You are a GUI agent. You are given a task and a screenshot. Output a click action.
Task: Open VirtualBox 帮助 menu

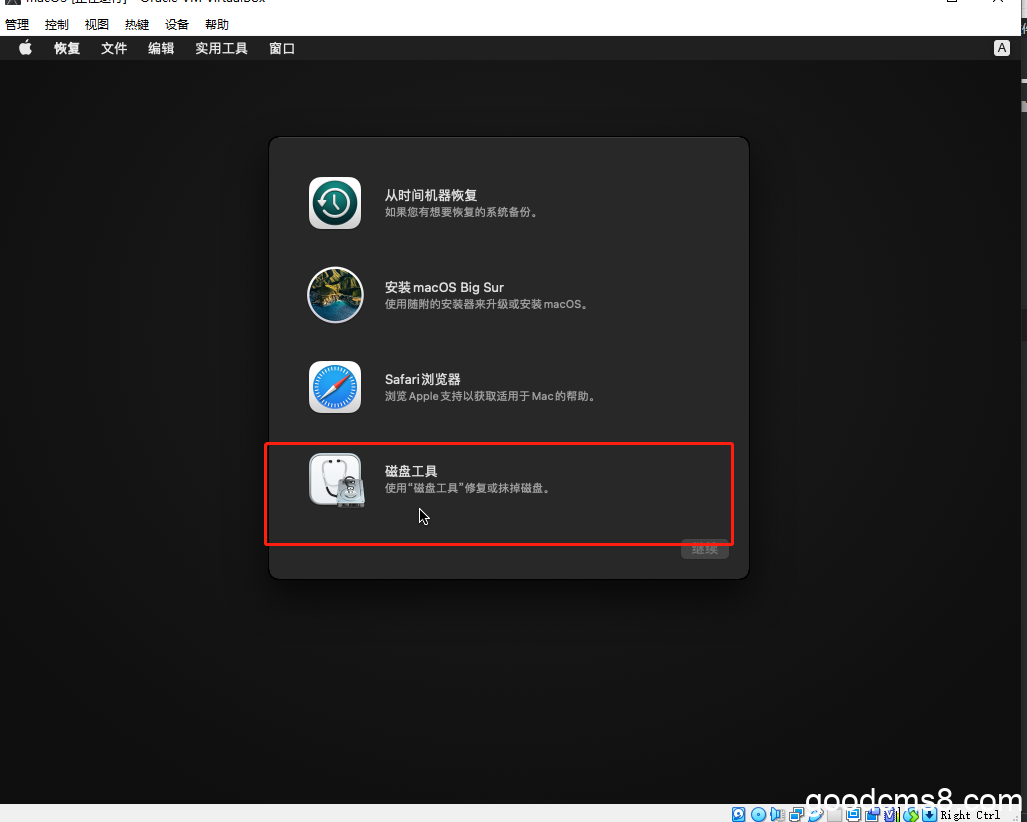tap(217, 24)
